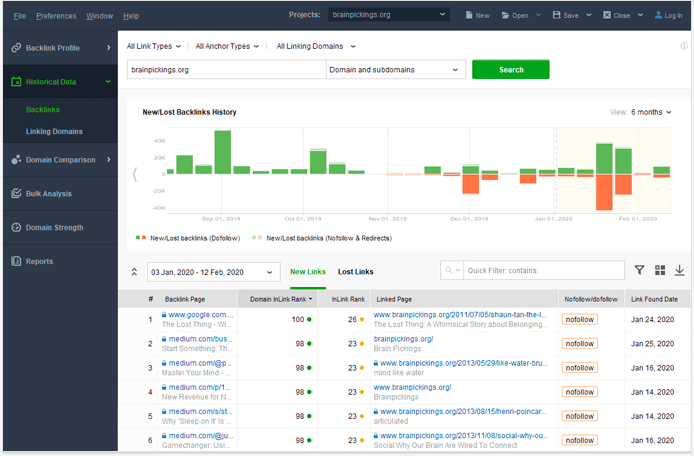Open the table filter funnel icon
Image resolution: width=694 pixels, height=456 pixels.
pyautogui.click(x=640, y=271)
